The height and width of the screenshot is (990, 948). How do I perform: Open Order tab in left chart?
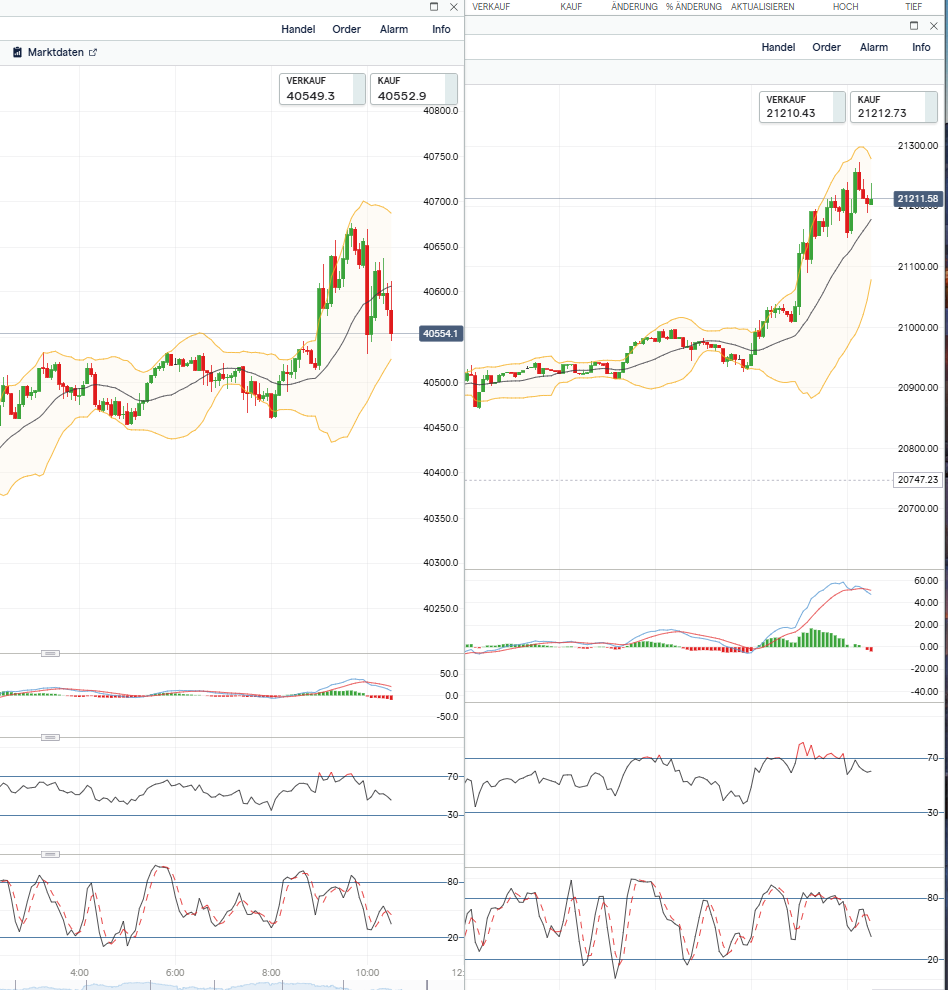tap(346, 29)
